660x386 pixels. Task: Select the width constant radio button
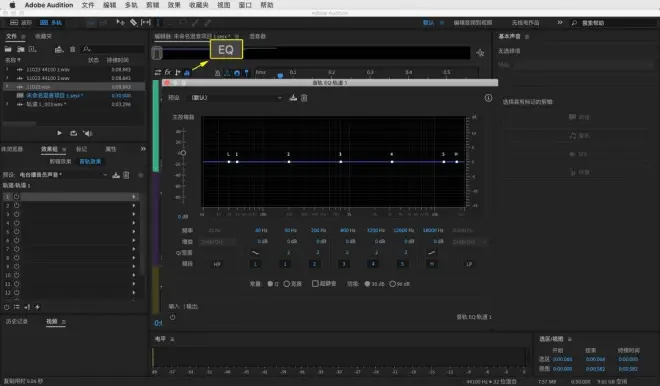click(287, 284)
